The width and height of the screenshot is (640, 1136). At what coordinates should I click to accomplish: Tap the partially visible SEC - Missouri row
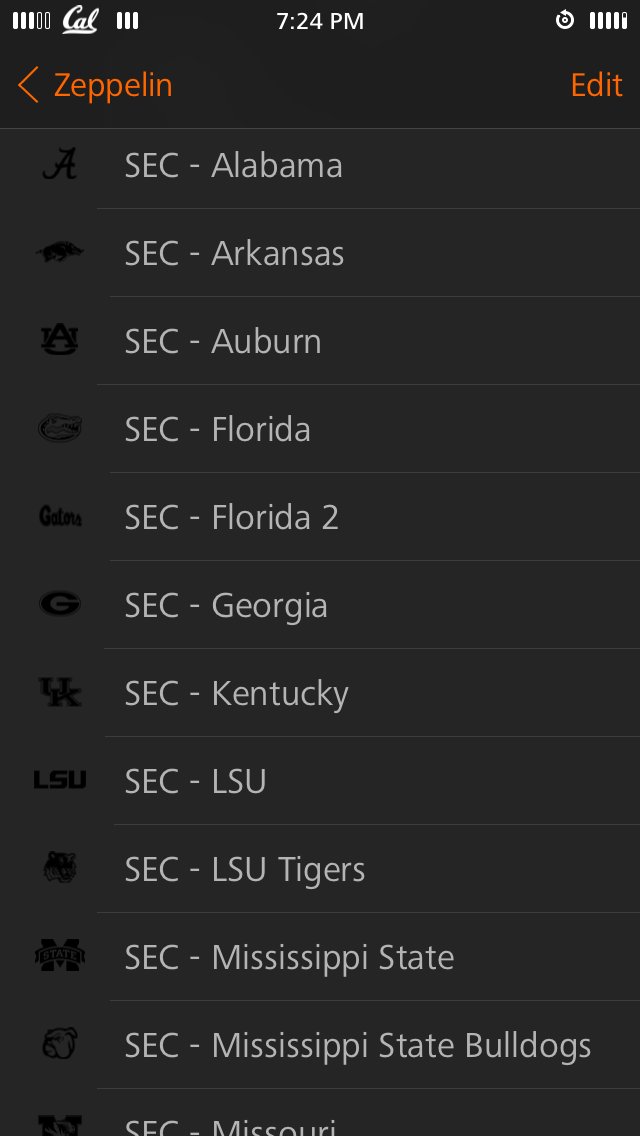(320, 1113)
